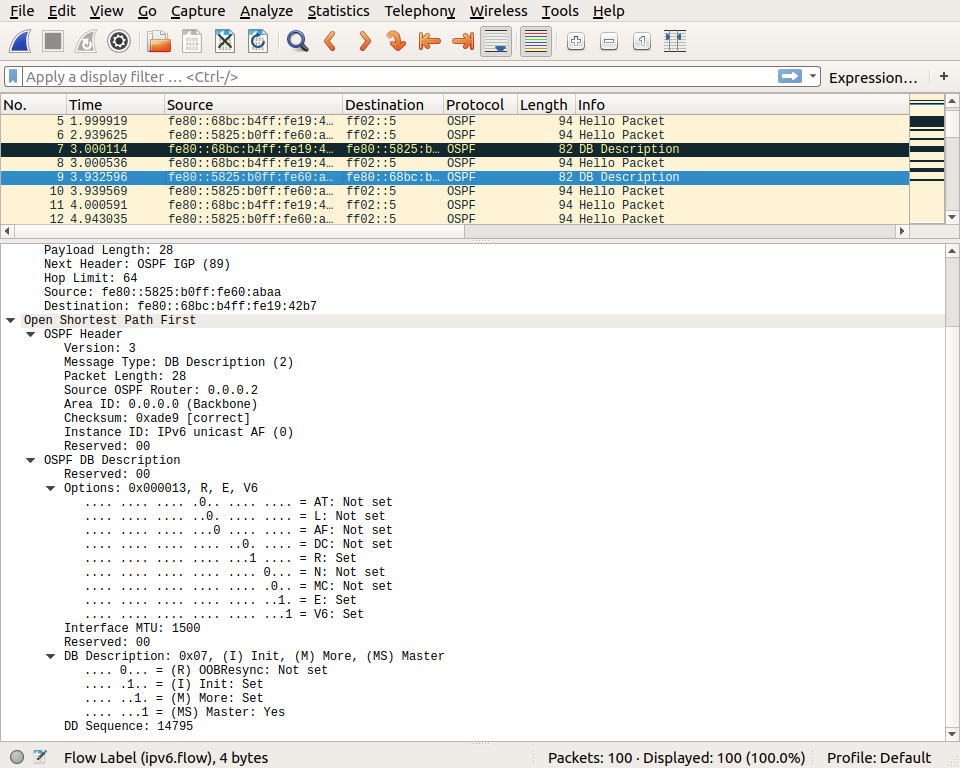Select the (MS) Master: Yes flag line
This screenshot has width=960, height=768.
coord(185,712)
